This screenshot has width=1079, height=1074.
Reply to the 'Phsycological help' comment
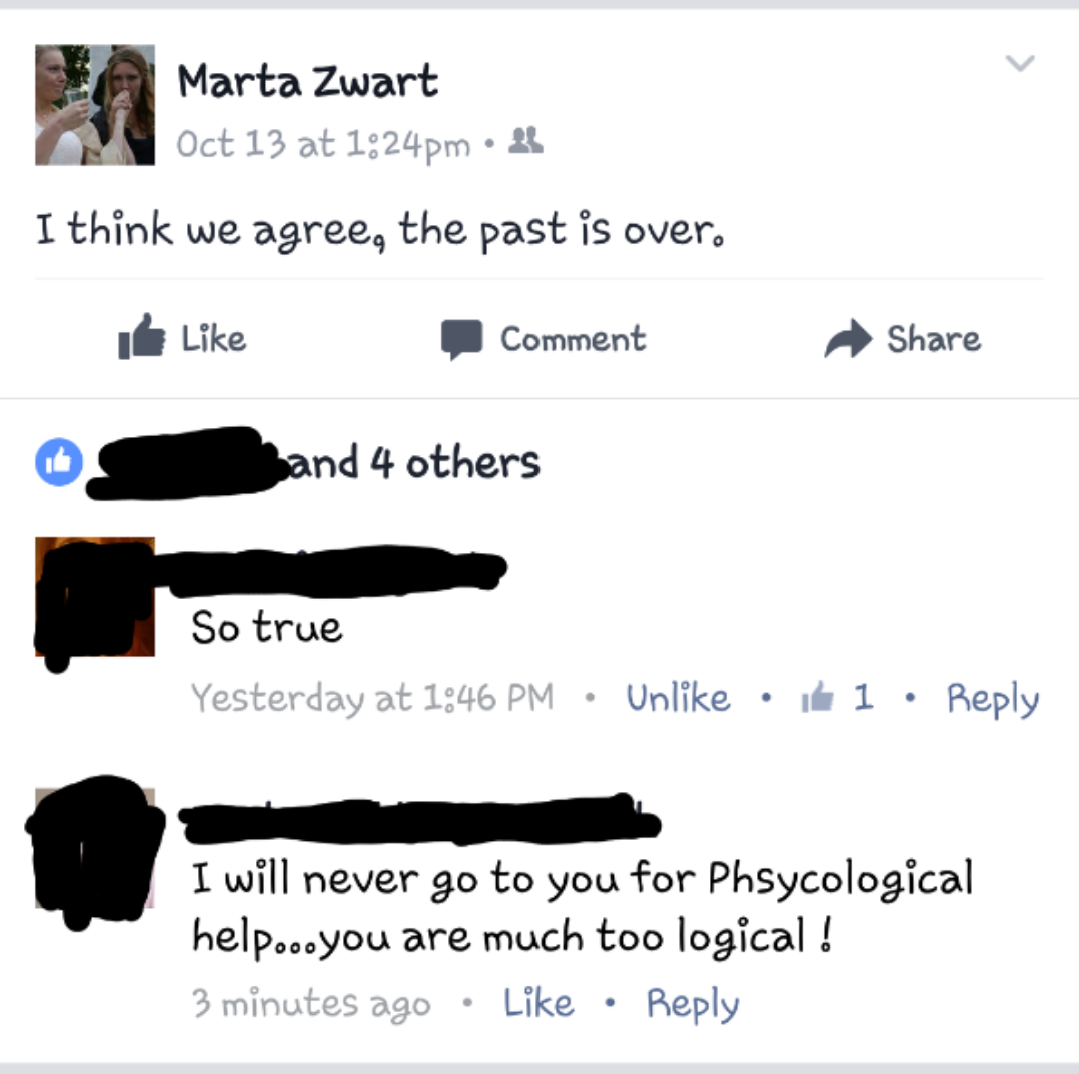(693, 1005)
